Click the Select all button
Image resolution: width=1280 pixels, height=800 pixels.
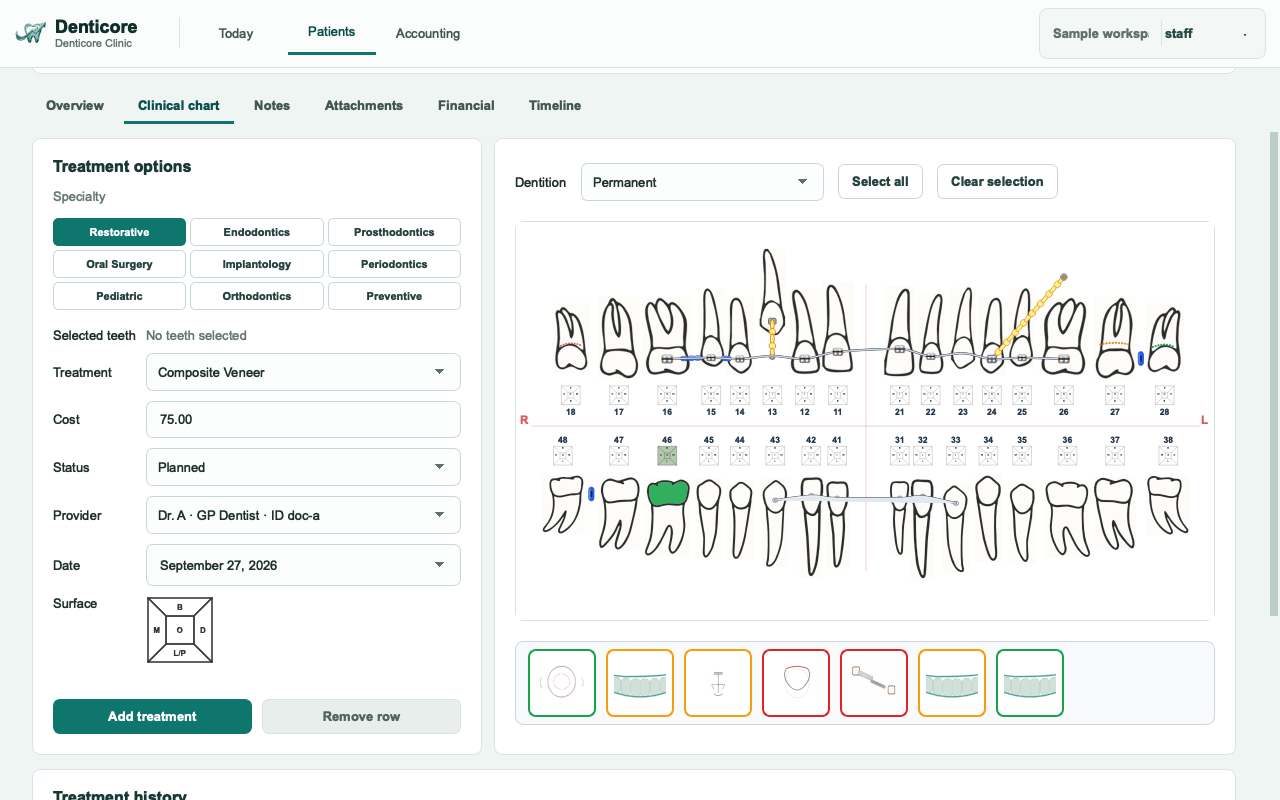[x=880, y=181]
